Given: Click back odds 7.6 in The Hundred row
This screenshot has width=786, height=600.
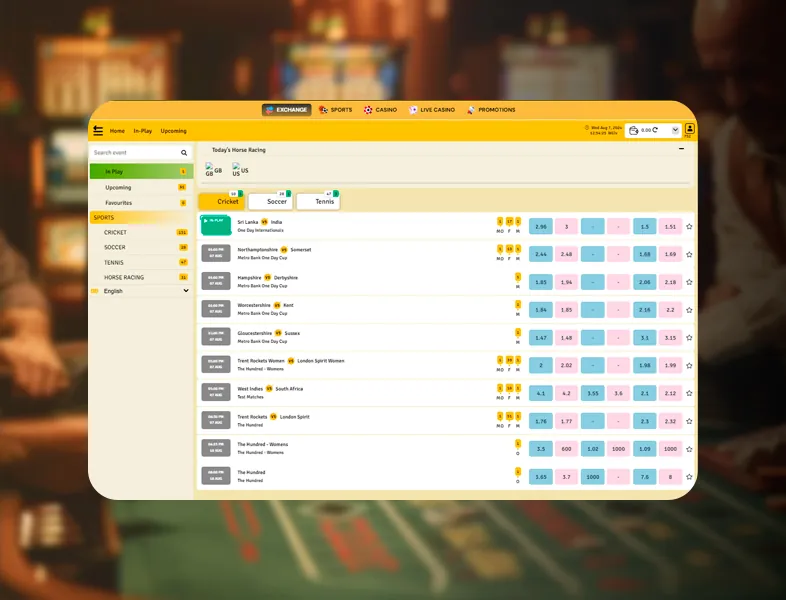Looking at the screenshot, I should point(645,477).
